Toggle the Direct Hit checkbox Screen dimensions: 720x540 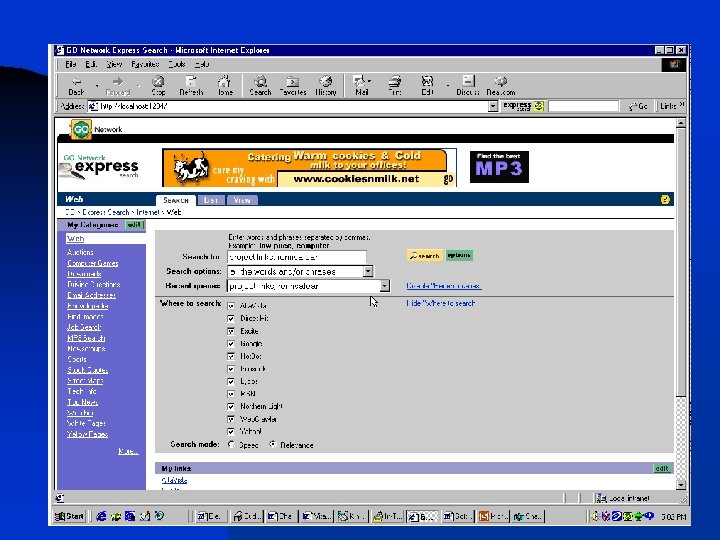coord(231,318)
